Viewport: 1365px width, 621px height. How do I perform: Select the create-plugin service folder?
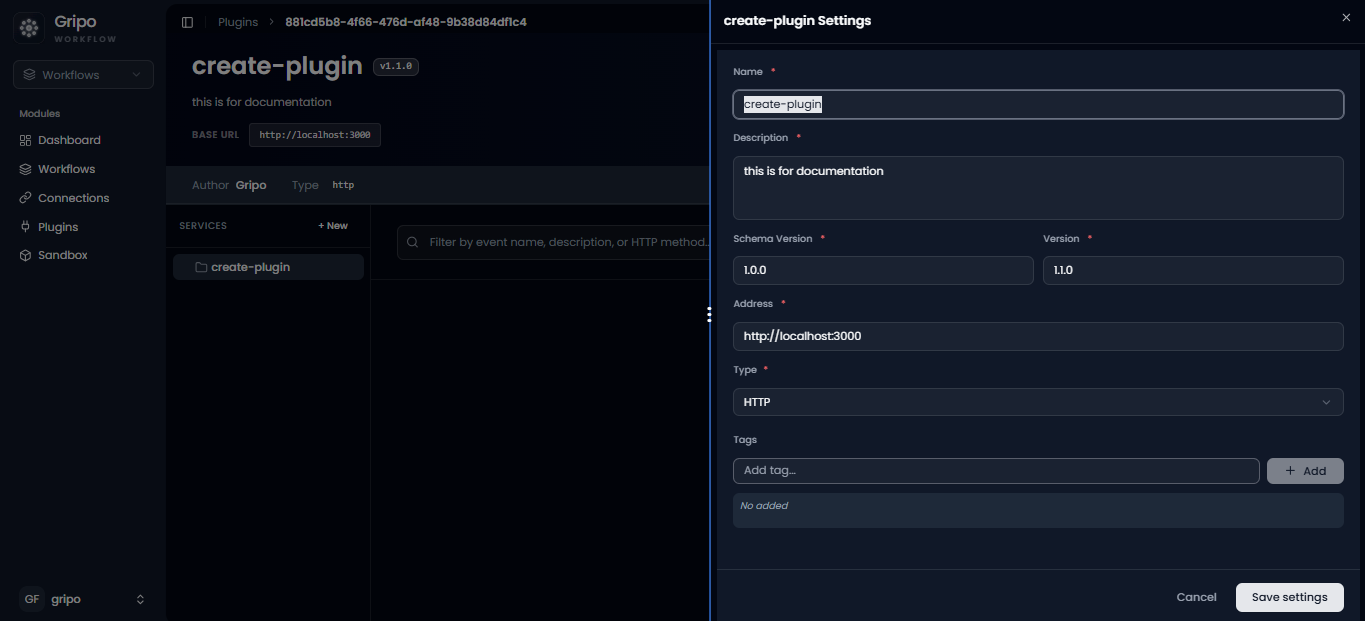(x=268, y=267)
